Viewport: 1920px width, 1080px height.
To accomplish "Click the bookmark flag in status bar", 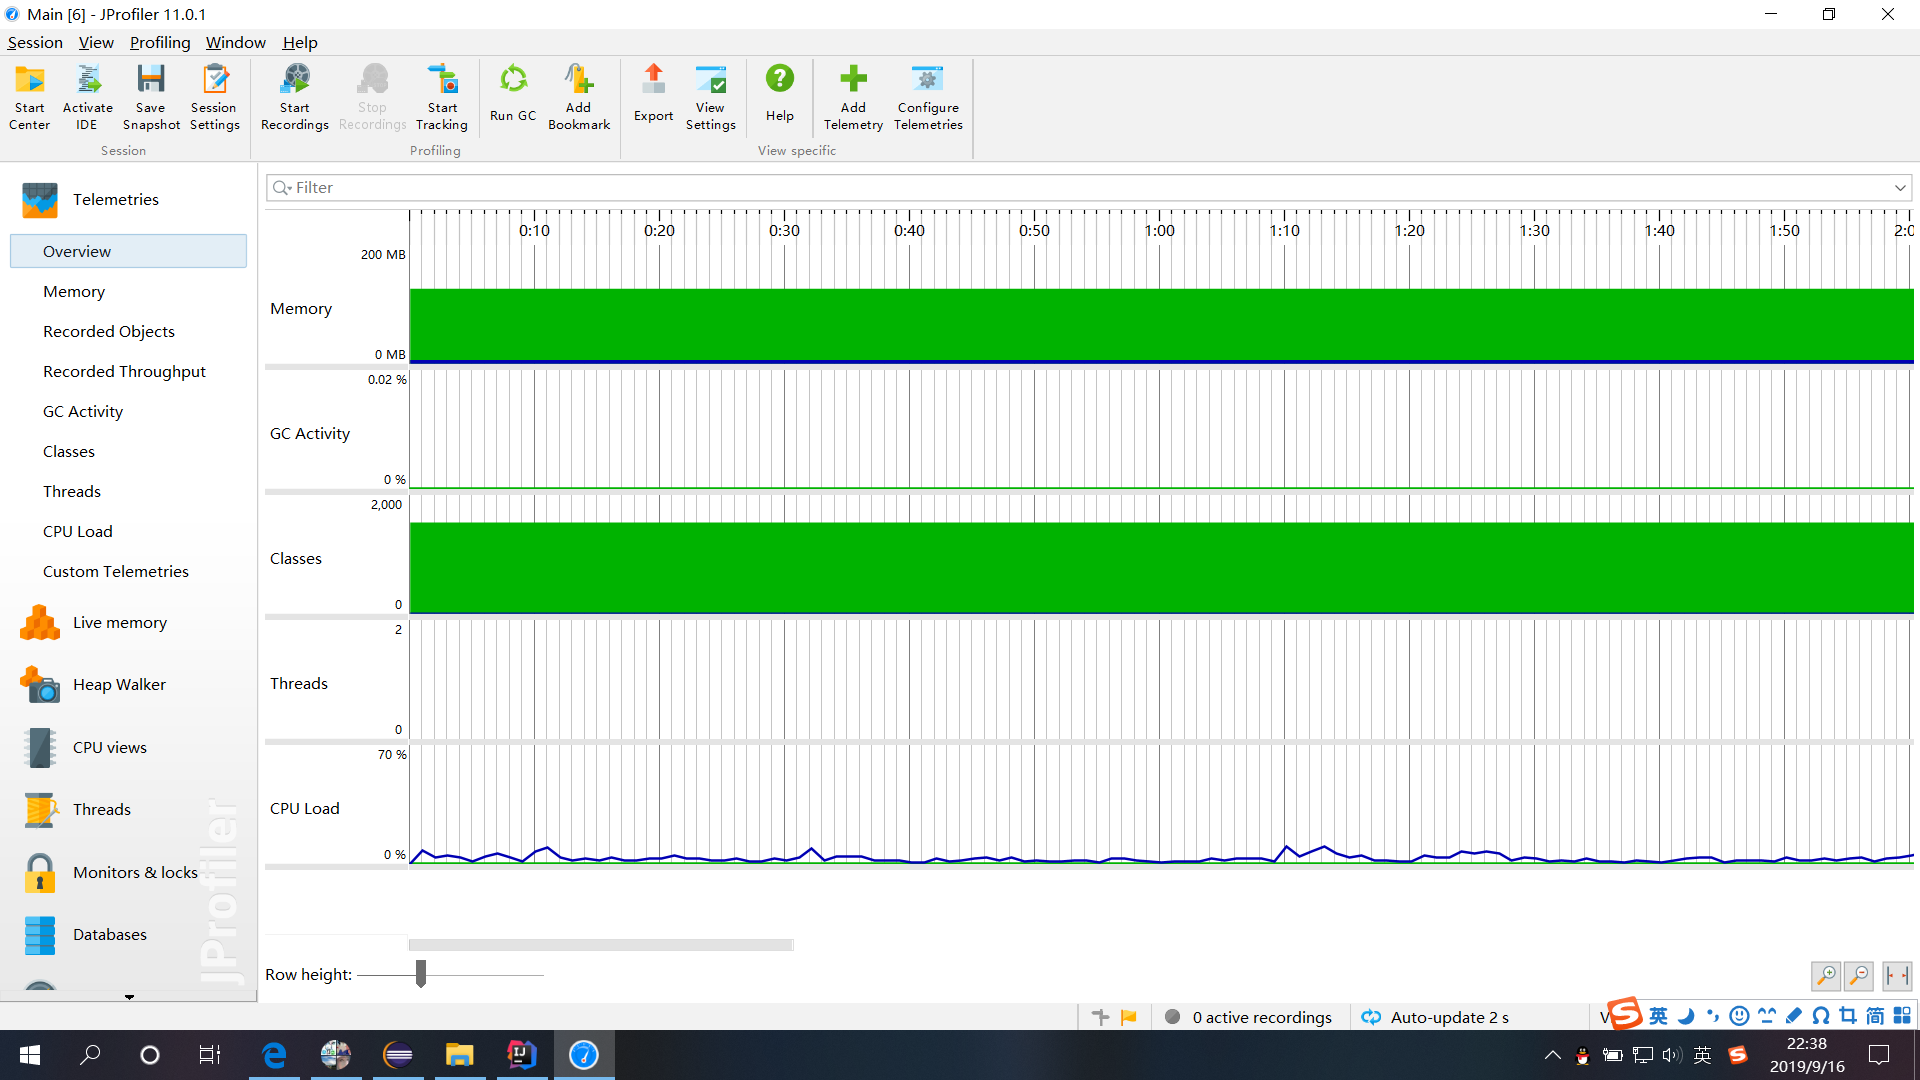I will [x=1129, y=1017].
